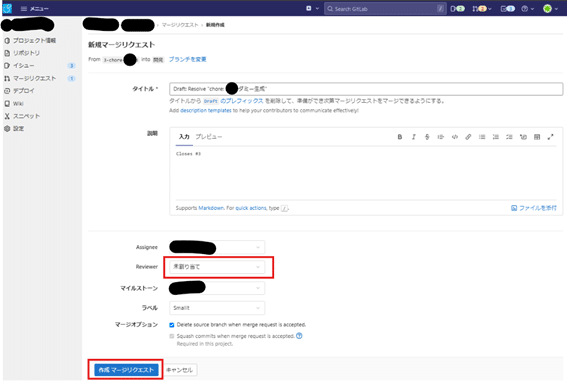Apply italic text formatting

click(x=413, y=137)
